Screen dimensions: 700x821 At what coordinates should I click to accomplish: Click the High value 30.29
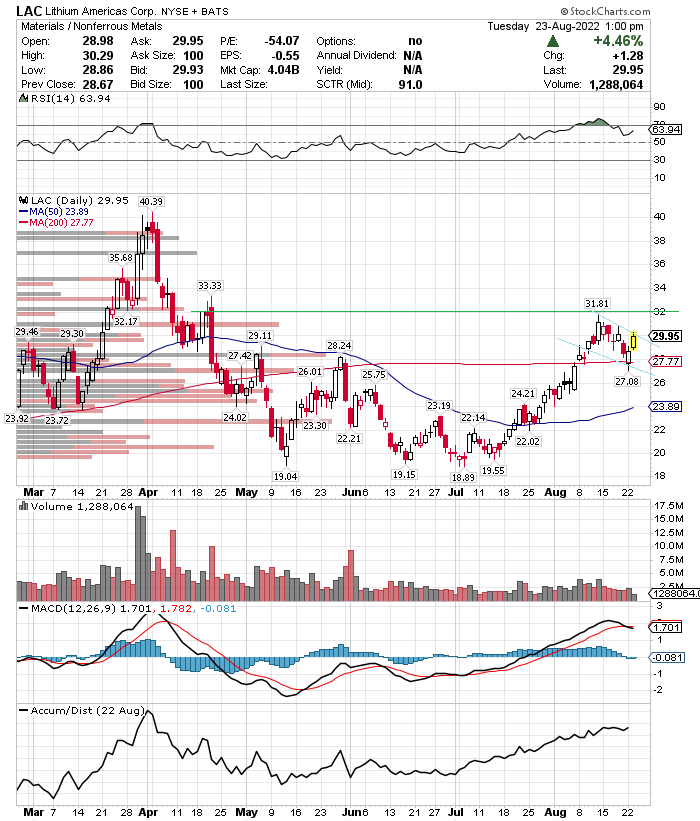(x=98, y=56)
